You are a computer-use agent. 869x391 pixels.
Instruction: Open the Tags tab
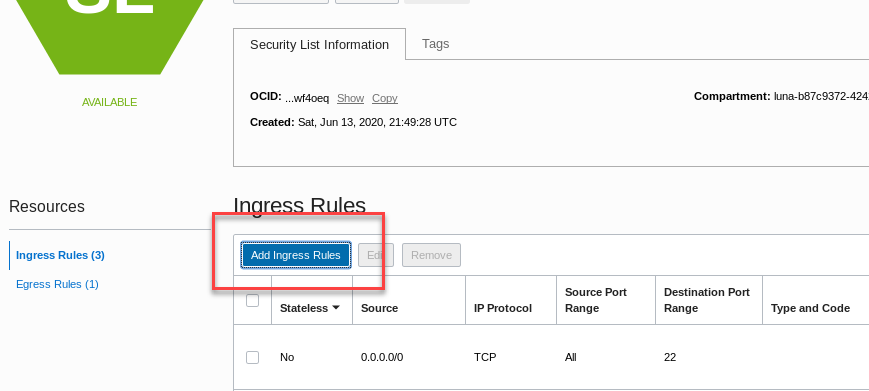[436, 44]
